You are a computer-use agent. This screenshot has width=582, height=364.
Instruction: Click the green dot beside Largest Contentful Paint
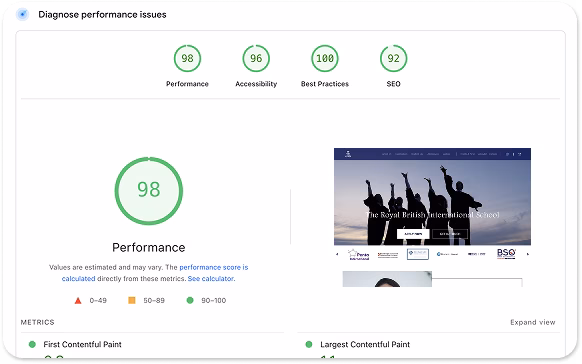coord(309,344)
